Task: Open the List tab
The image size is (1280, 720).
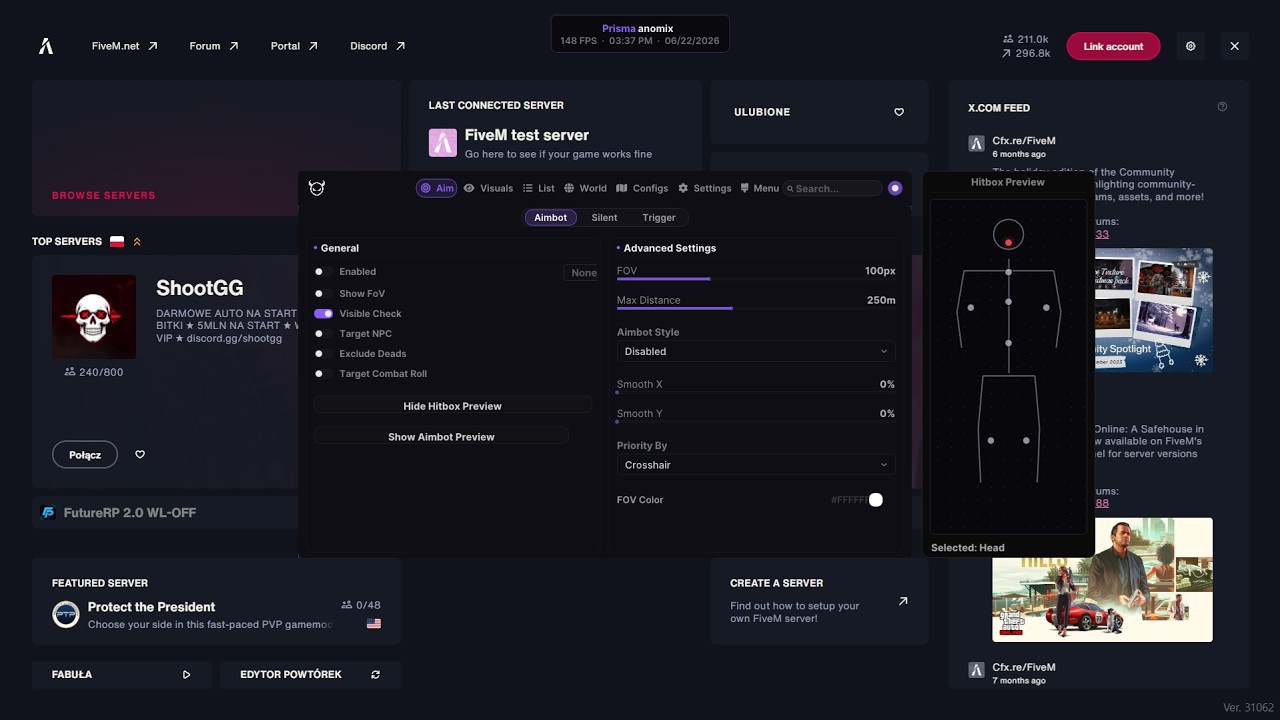Action: (x=538, y=188)
